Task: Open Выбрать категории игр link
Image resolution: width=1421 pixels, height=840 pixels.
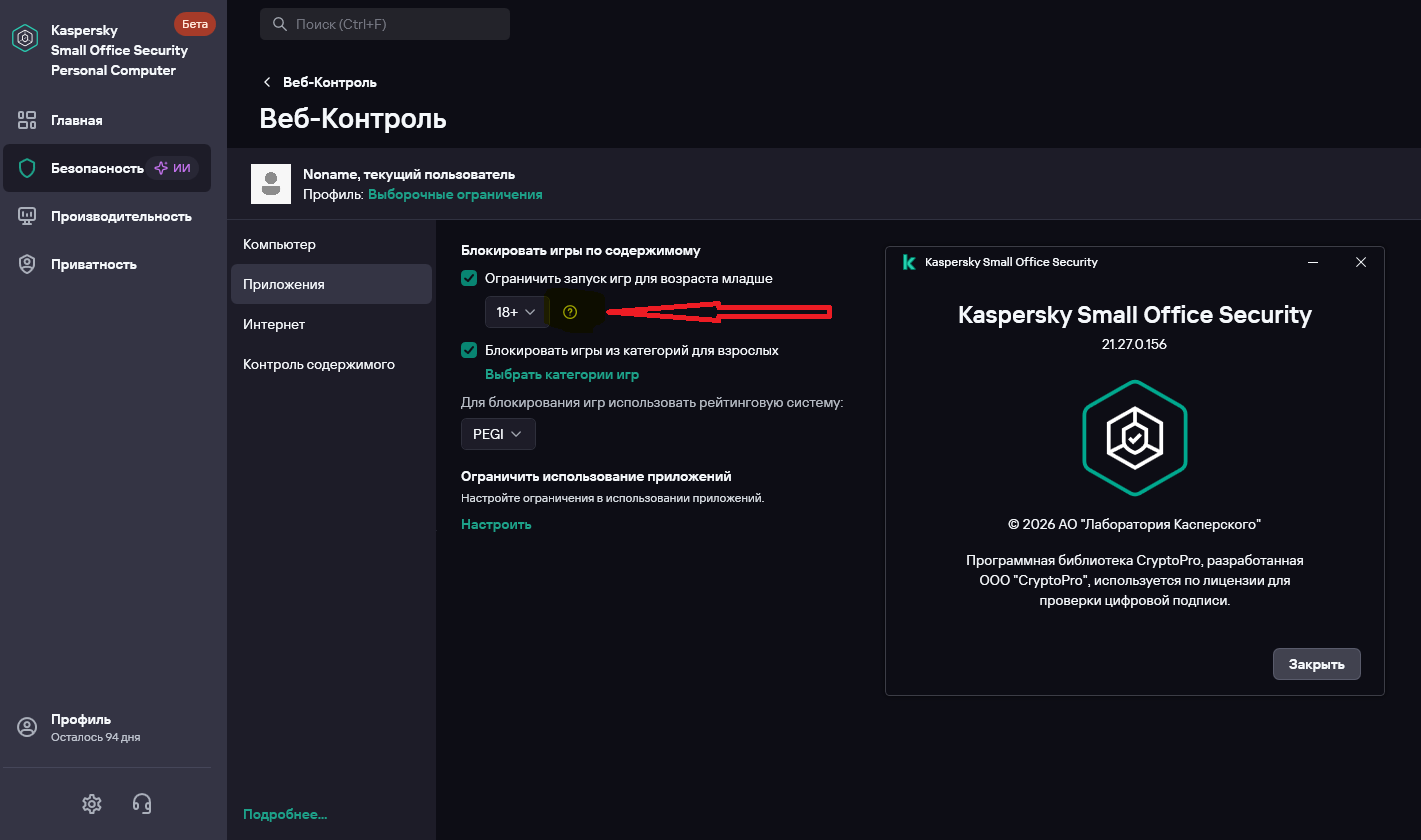Action: (562, 374)
